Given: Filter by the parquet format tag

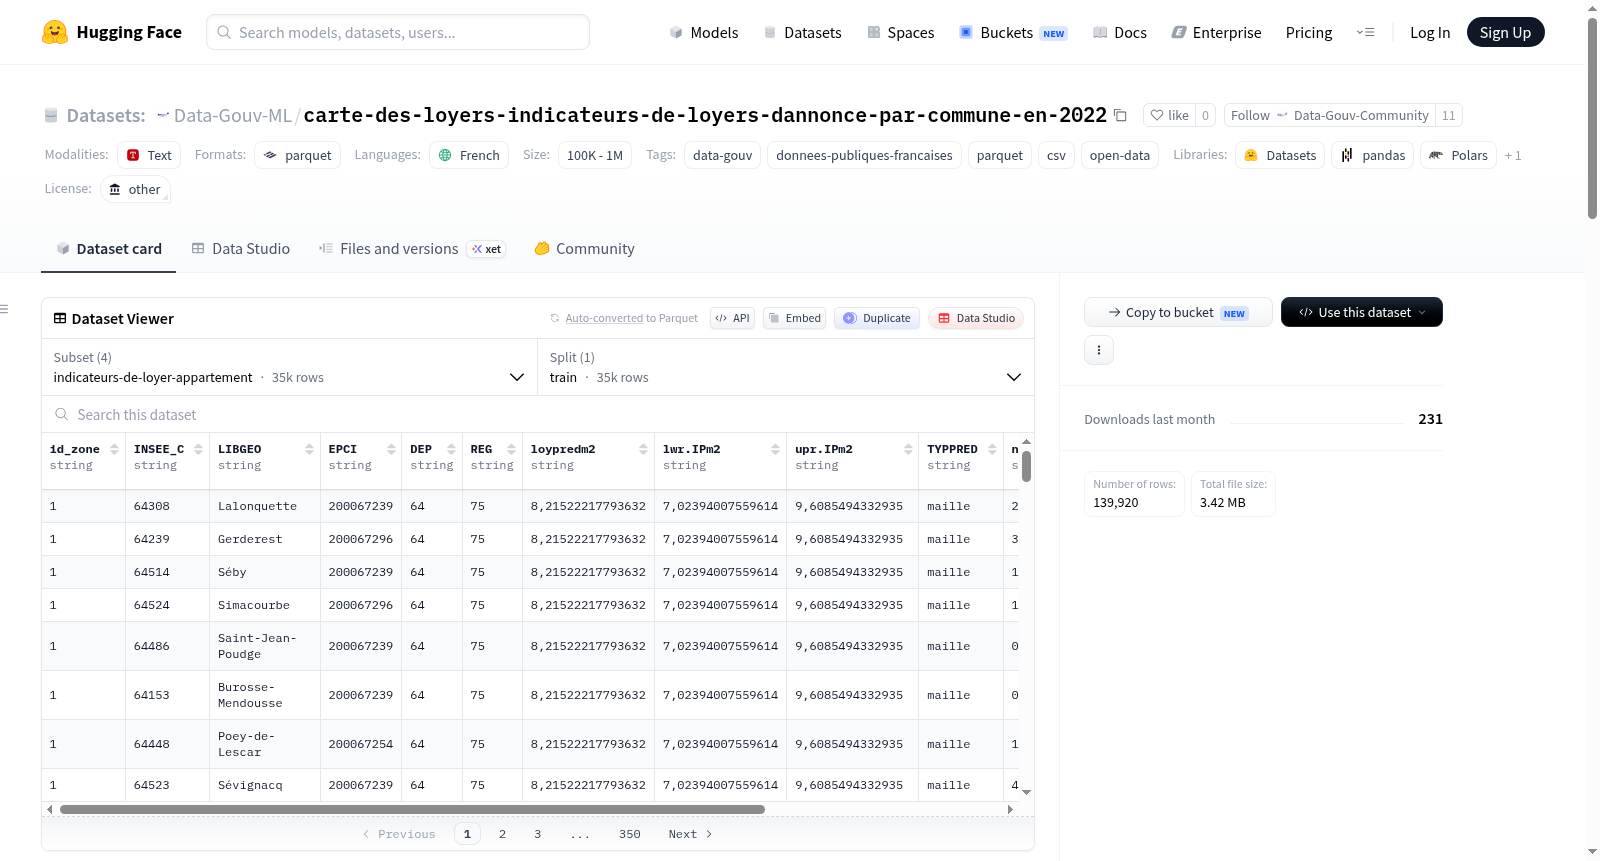Looking at the screenshot, I should pos(298,155).
